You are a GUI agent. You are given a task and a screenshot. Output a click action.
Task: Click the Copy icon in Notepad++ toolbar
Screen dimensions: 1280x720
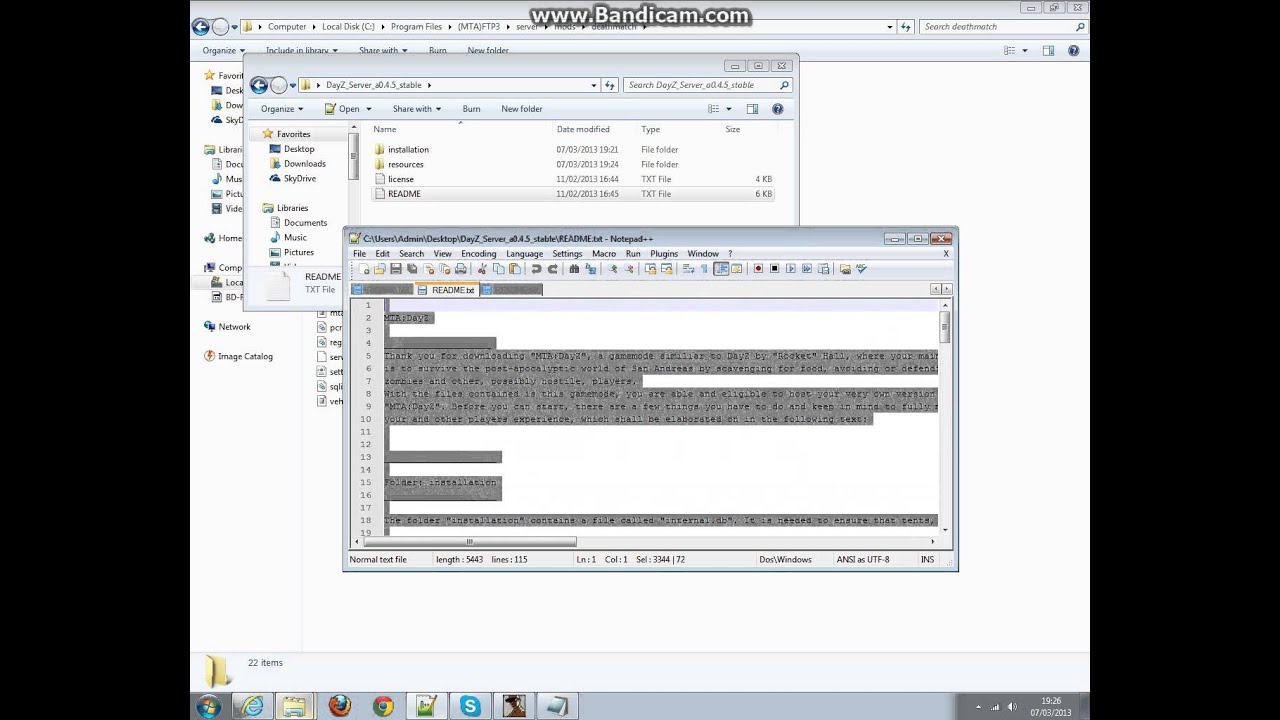pyautogui.click(x=499, y=269)
